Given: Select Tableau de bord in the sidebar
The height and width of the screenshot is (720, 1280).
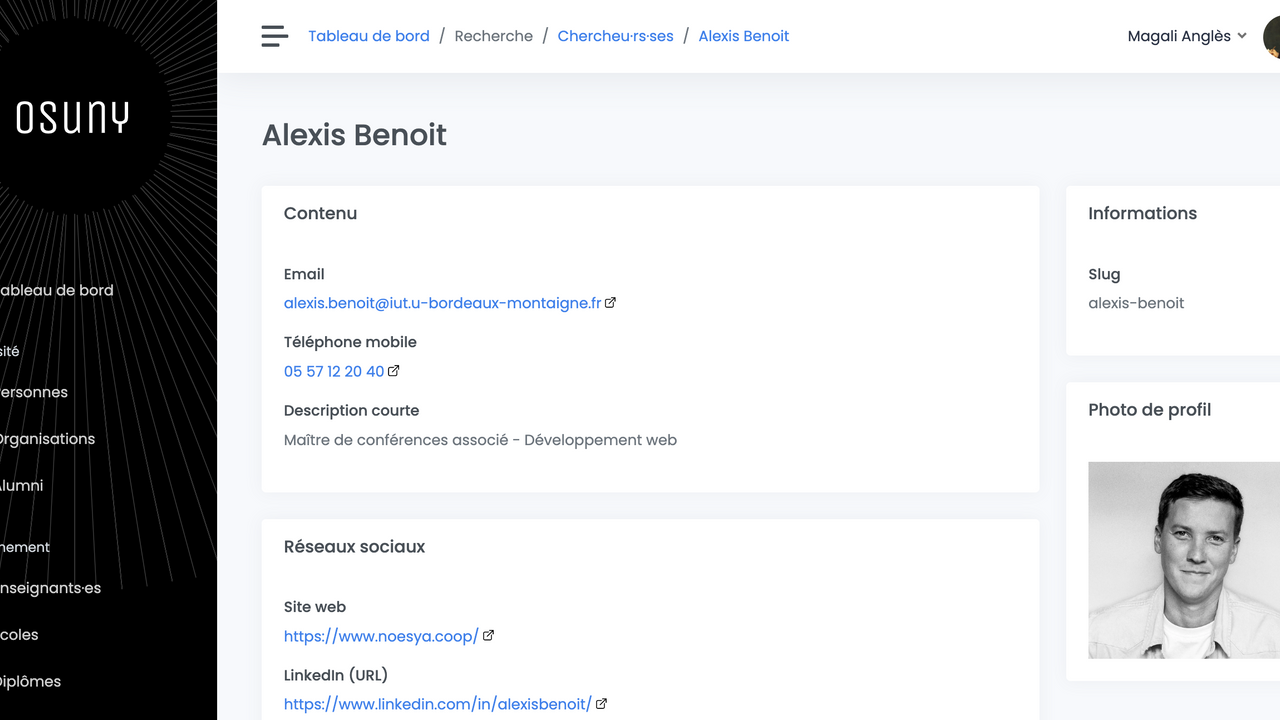Looking at the screenshot, I should click(57, 290).
